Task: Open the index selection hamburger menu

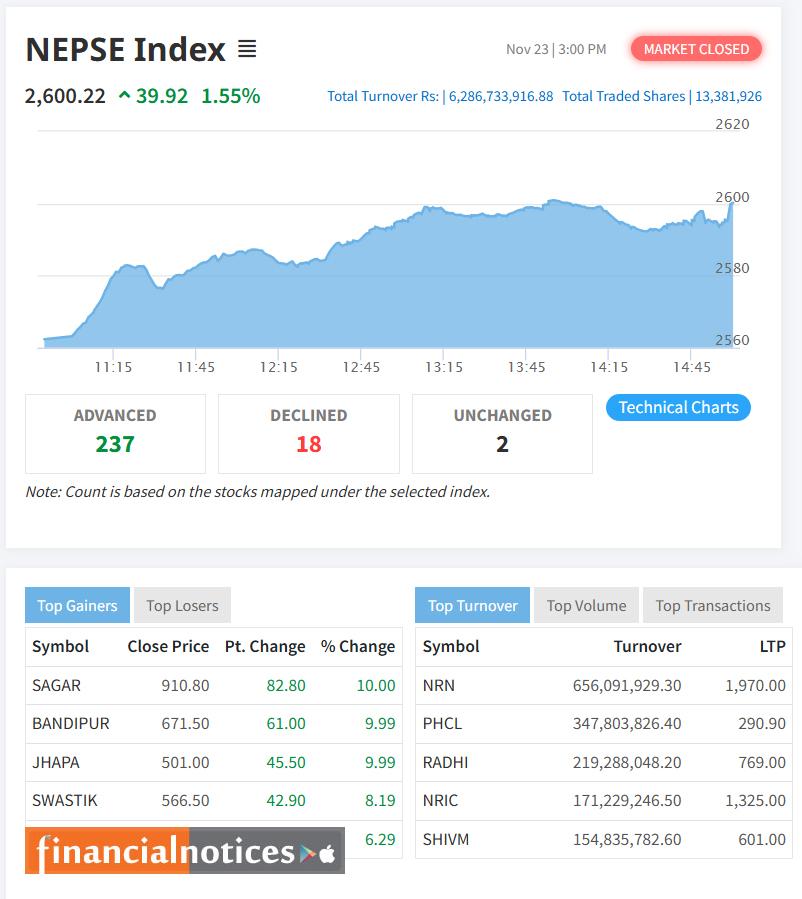Action: (x=247, y=48)
